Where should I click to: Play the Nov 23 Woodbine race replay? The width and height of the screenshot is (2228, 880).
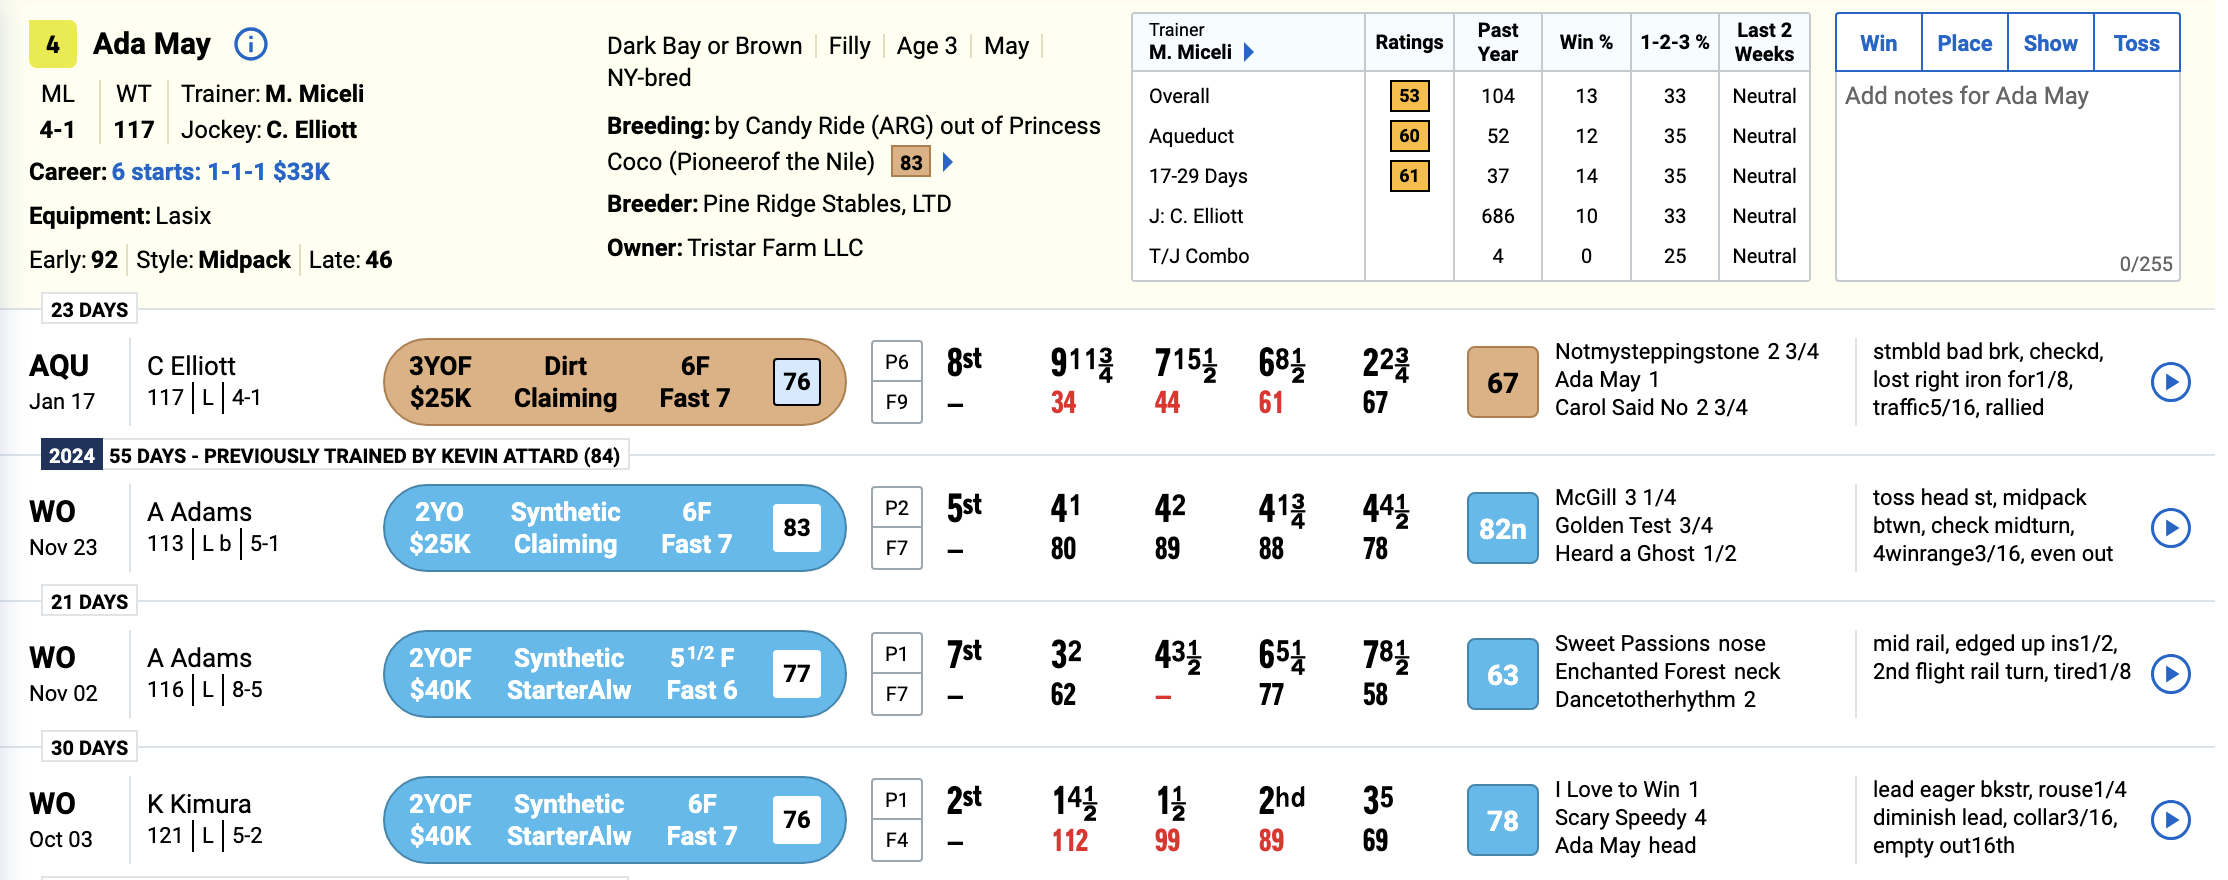click(x=2170, y=528)
